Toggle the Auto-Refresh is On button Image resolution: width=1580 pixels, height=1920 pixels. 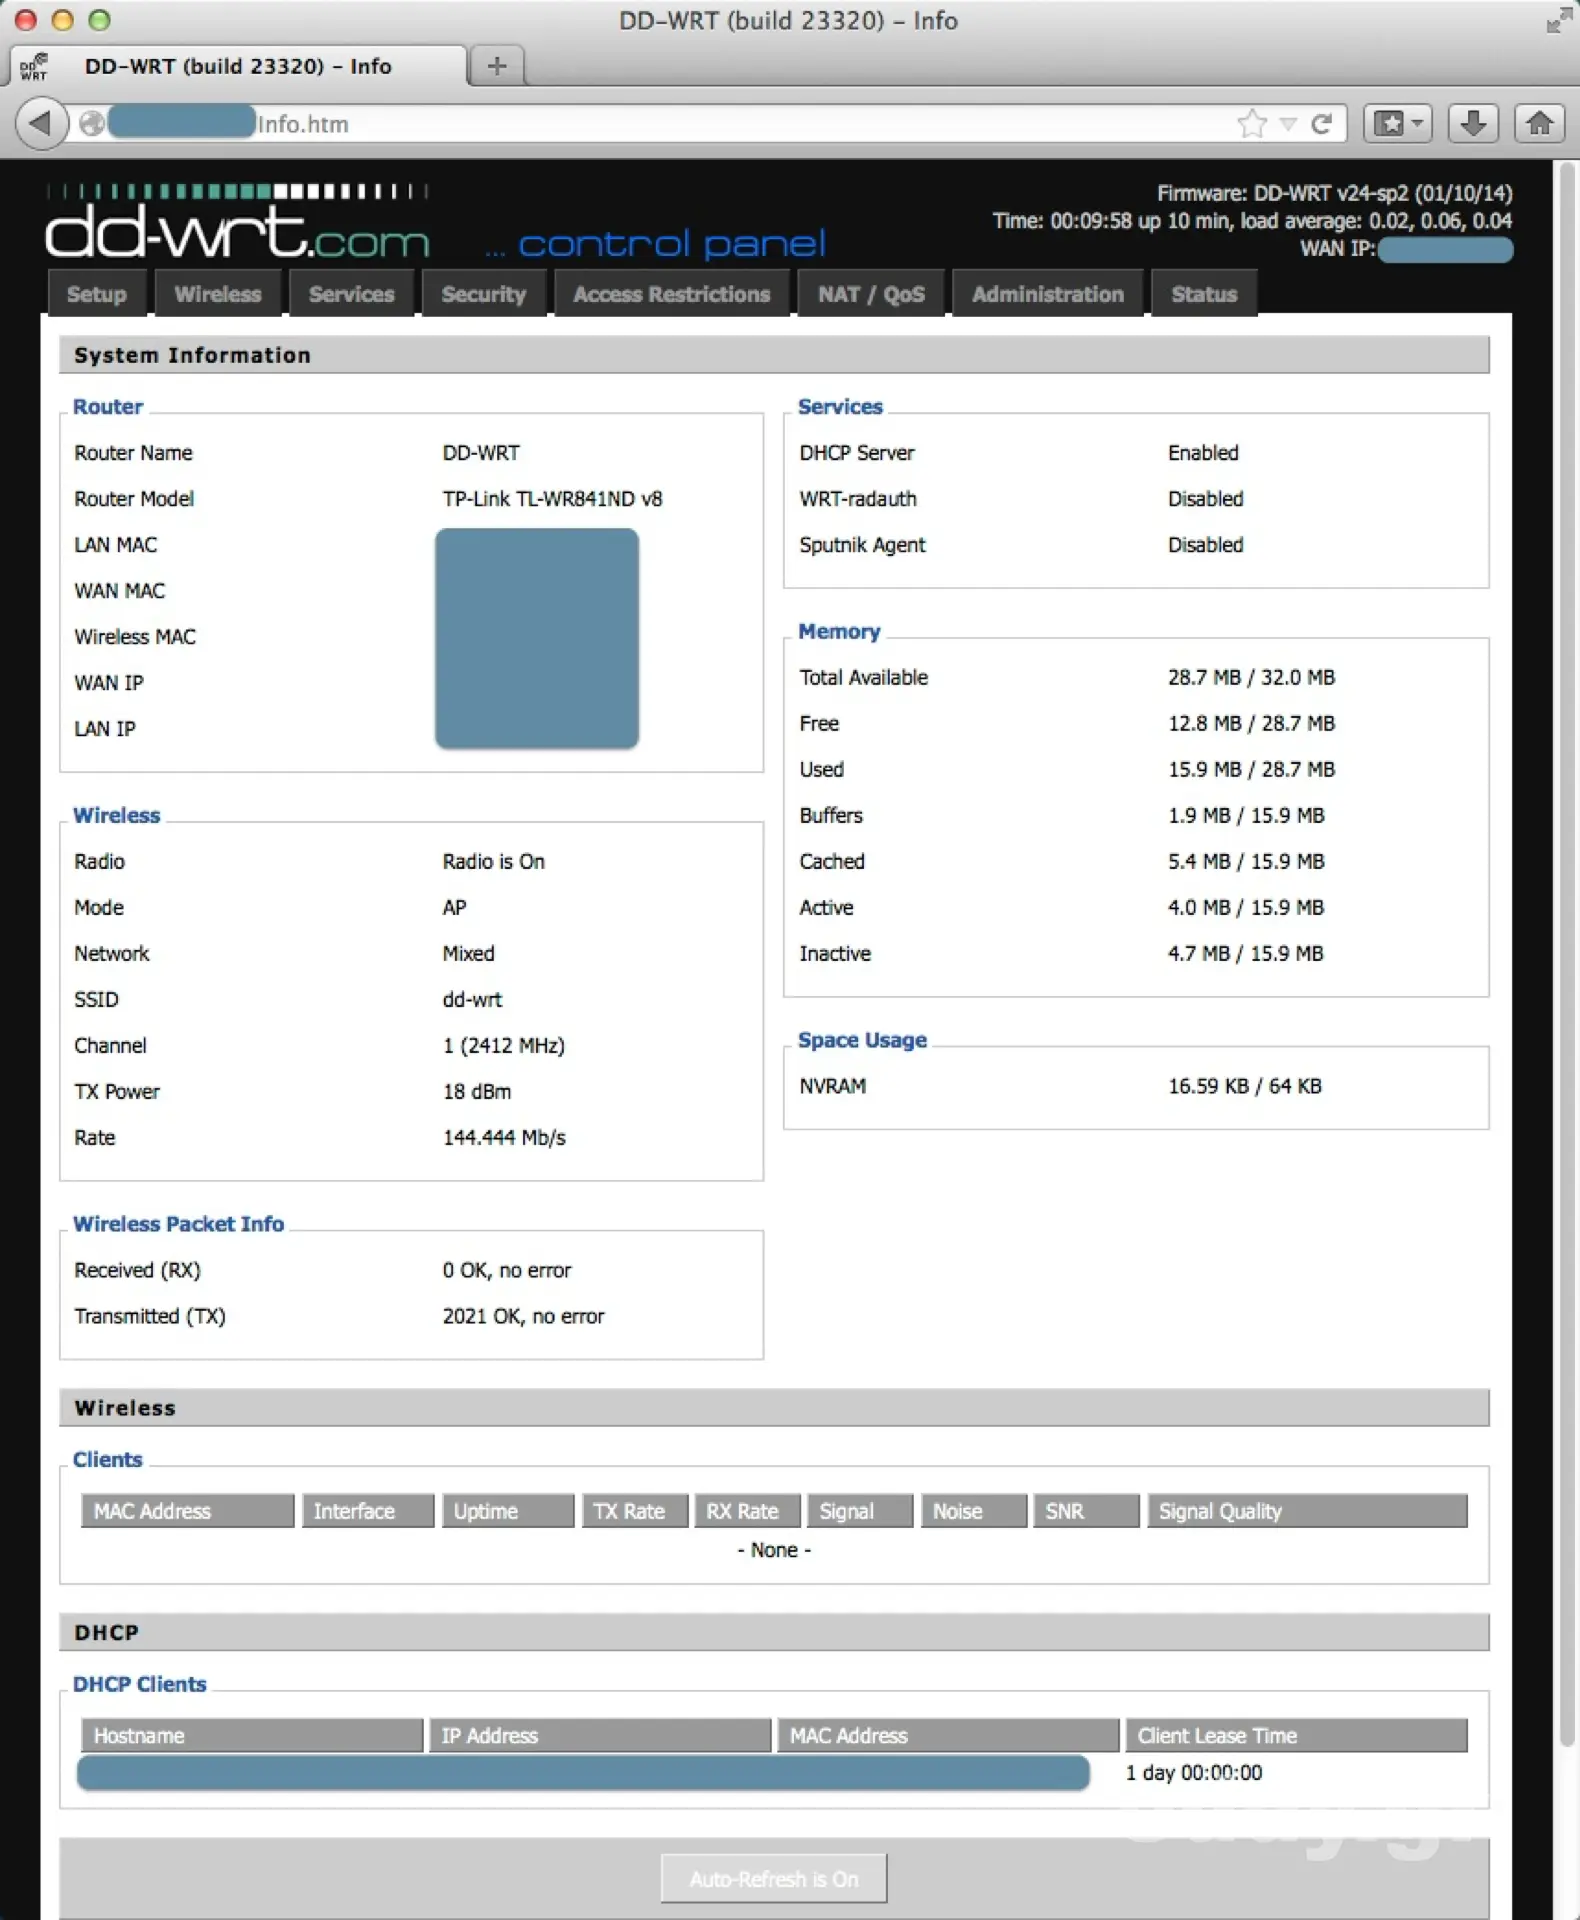(x=773, y=1879)
